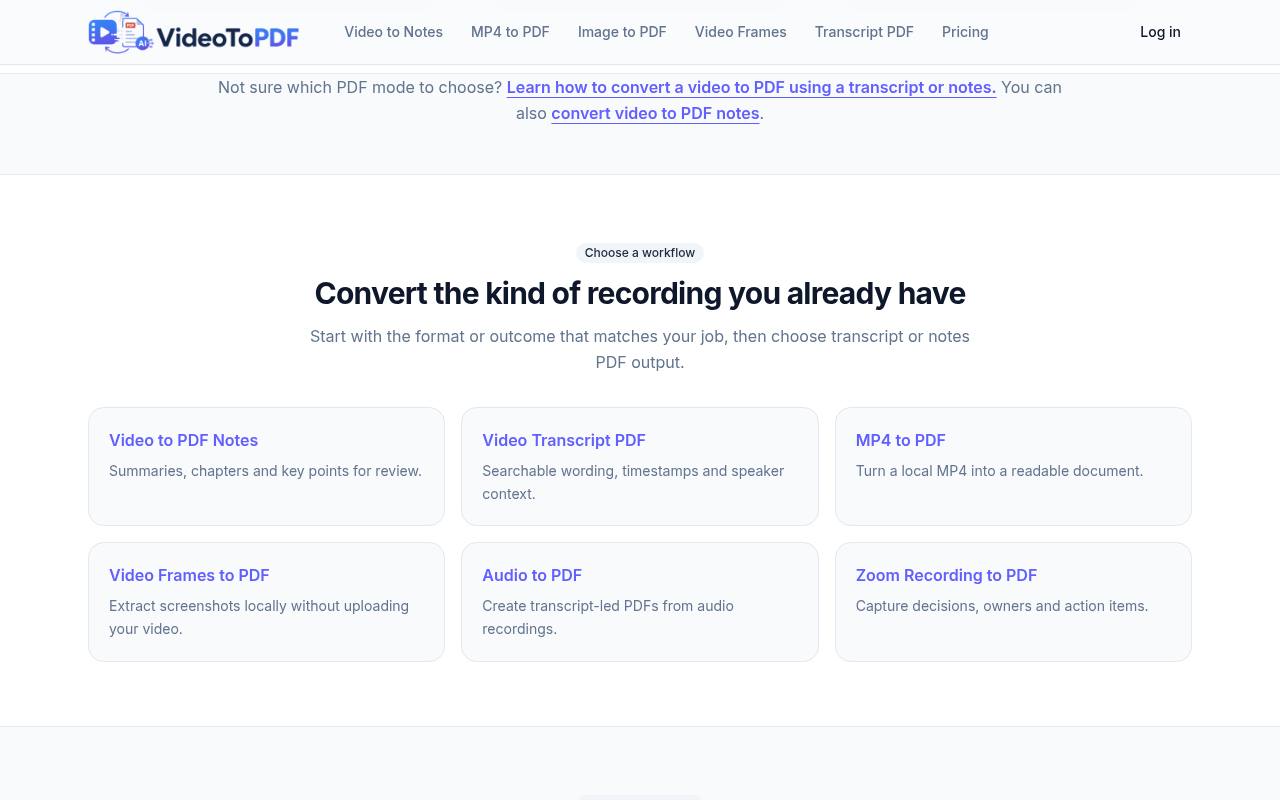This screenshot has width=1280, height=800.
Task: Click 'Create transcript-led PDFs' description
Action: (608, 617)
